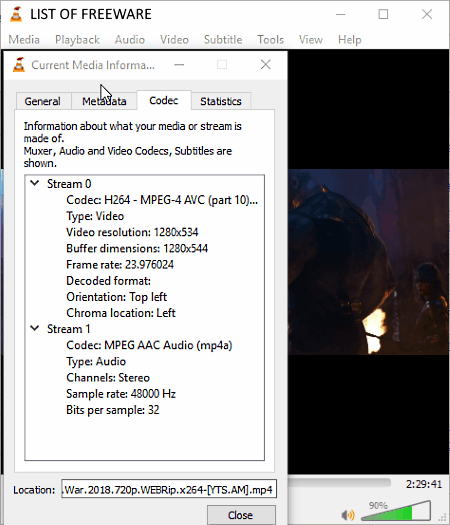Open the Statistics tab
The height and width of the screenshot is (525, 450).
click(221, 101)
